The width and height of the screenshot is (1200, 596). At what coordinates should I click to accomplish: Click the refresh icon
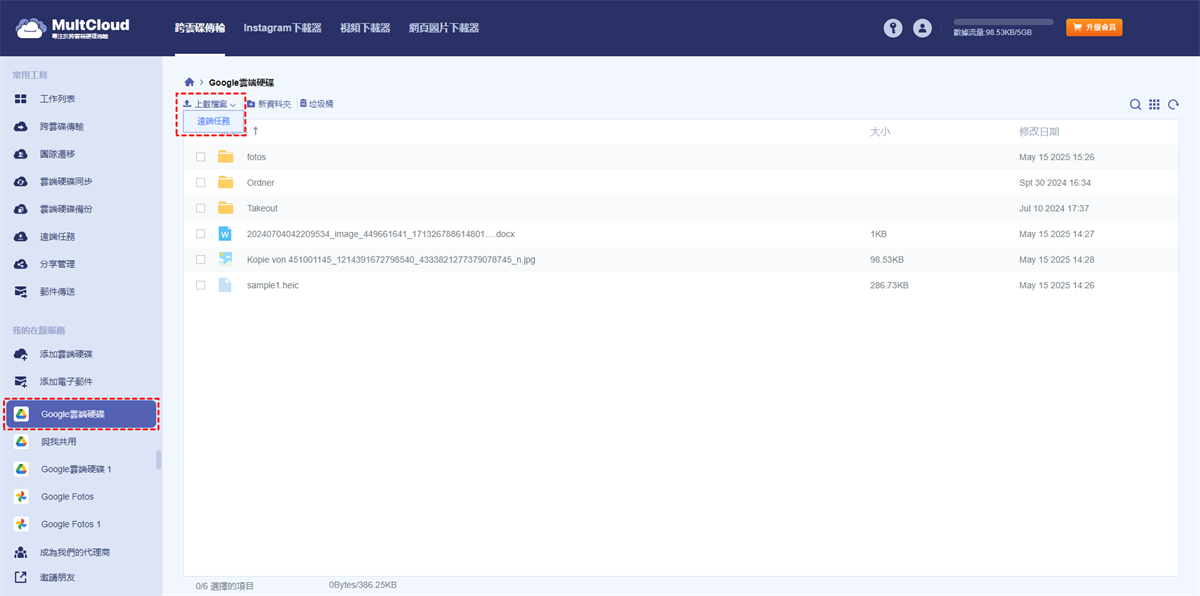click(x=1173, y=105)
